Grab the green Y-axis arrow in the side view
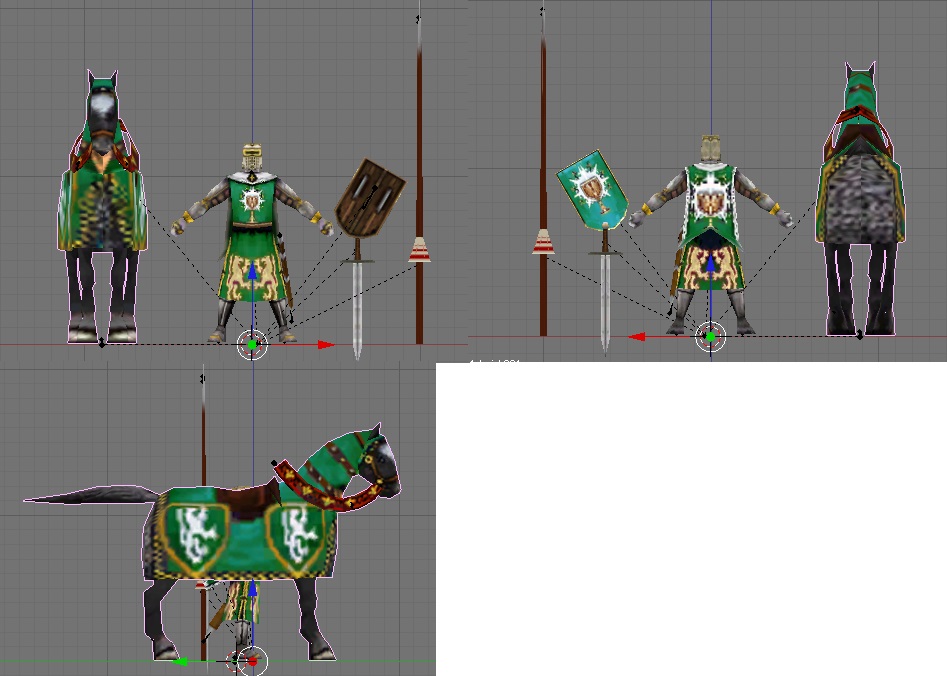The image size is (947, 676). point(180,662)
